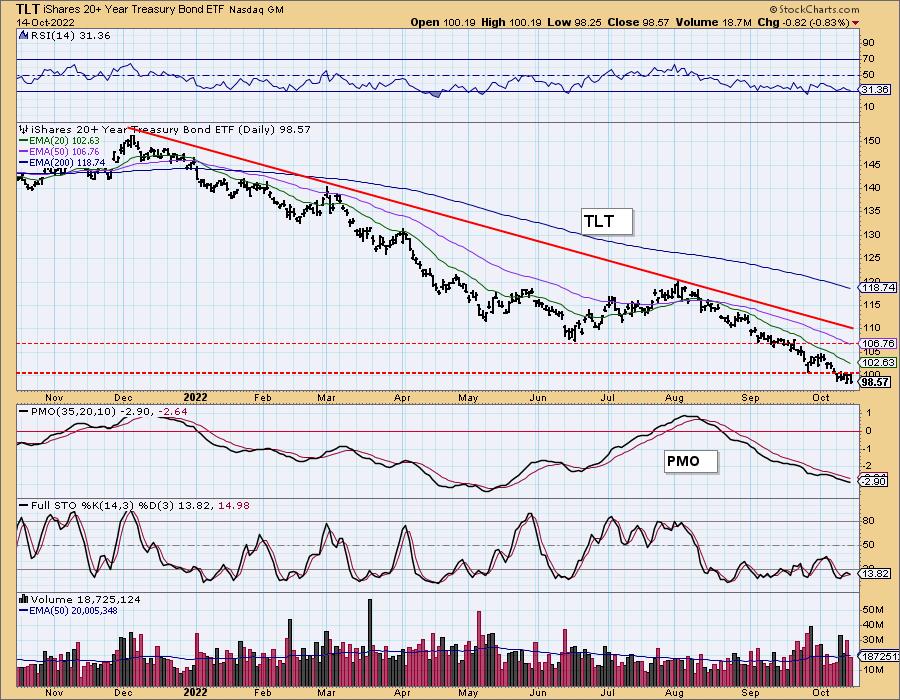Click the iShares (Daily) 98.57 price legend
The image size is (900, 700).
(171, 129)
